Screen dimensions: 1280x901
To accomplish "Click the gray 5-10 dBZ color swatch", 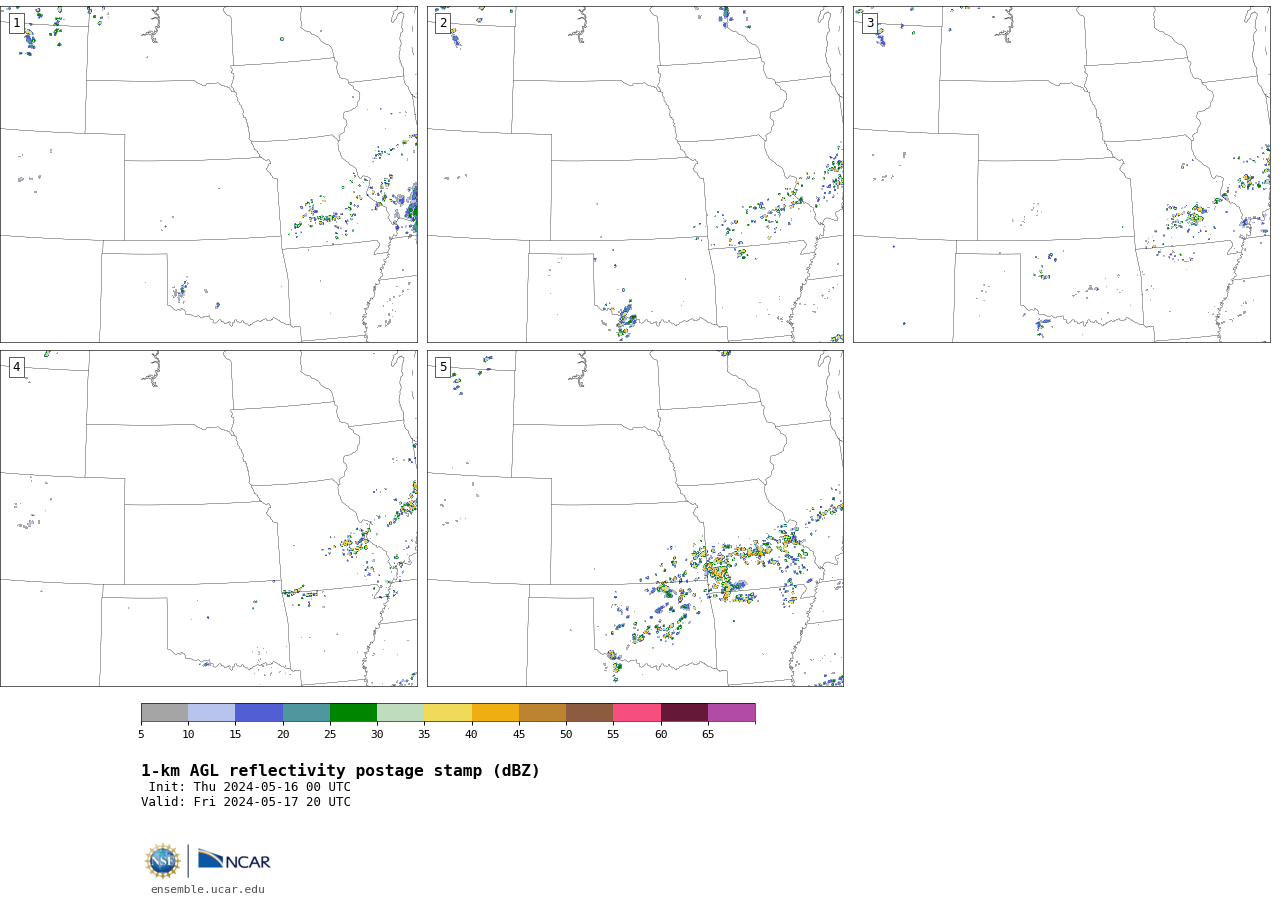I will pos(164,712).
